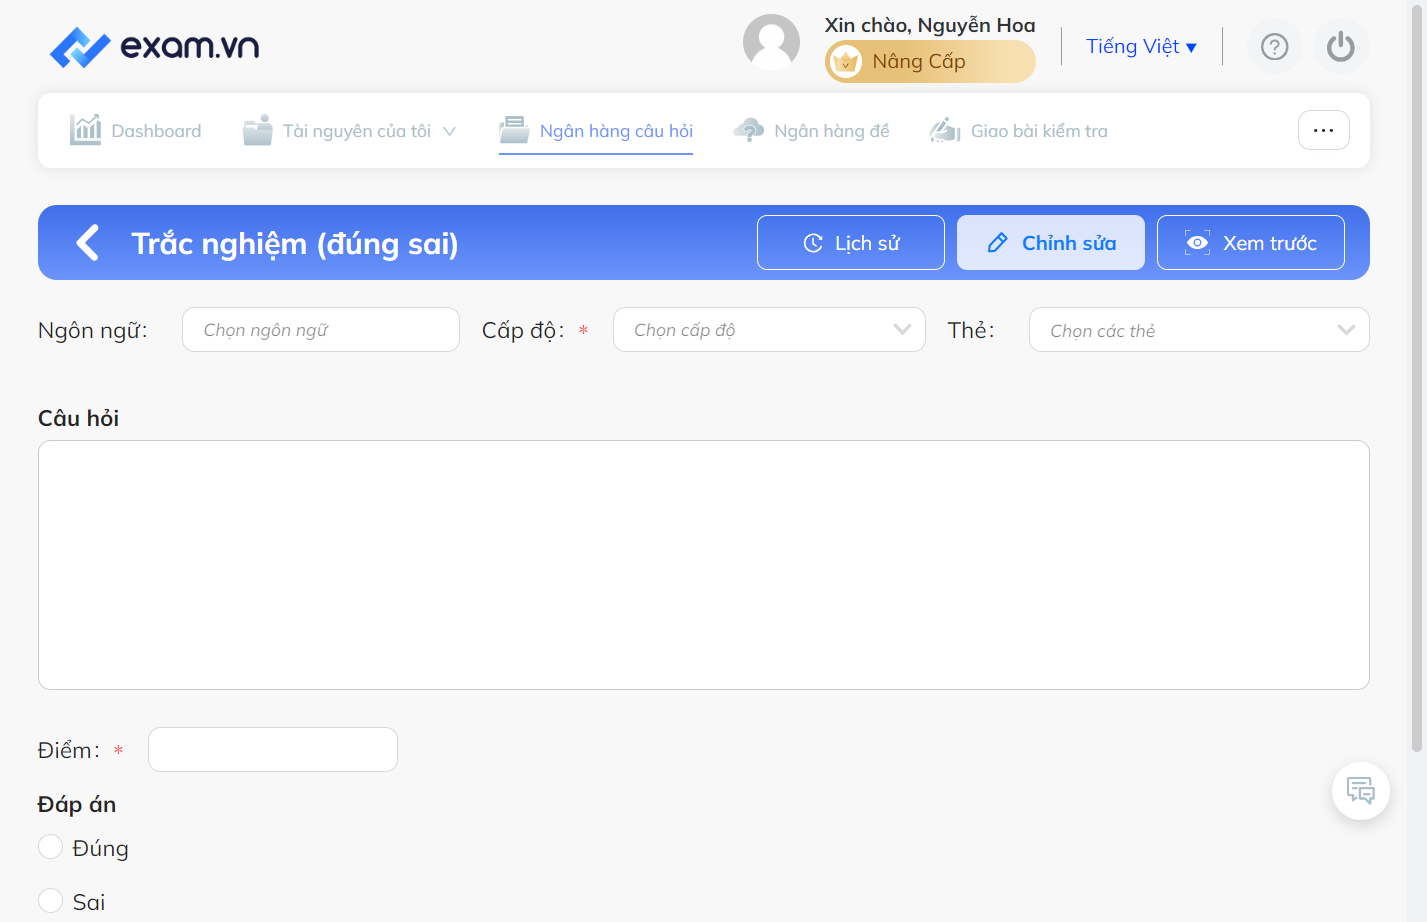Open the Chọn cấp độ dropdown
Screen dimensions: 1427x922
[769, 330]
